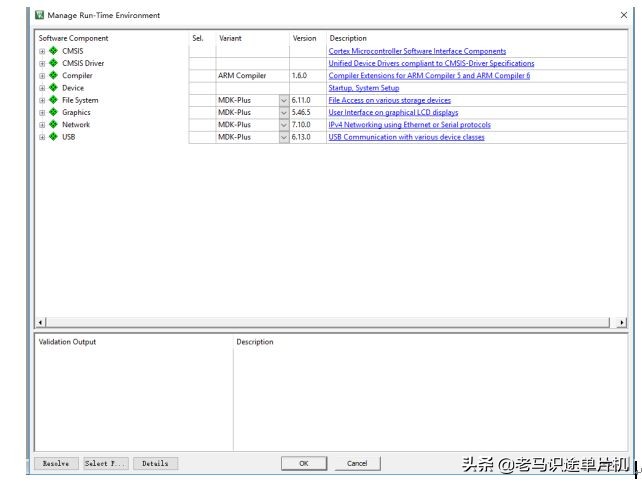Click the Variant column header

point(230,38)
